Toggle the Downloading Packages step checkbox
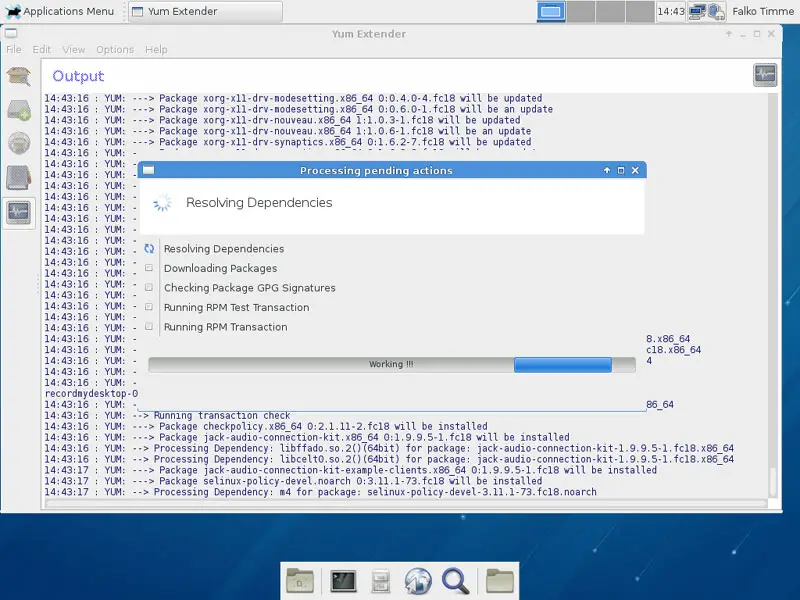Screen dimensions: 800x600 (x=149, y=268)
